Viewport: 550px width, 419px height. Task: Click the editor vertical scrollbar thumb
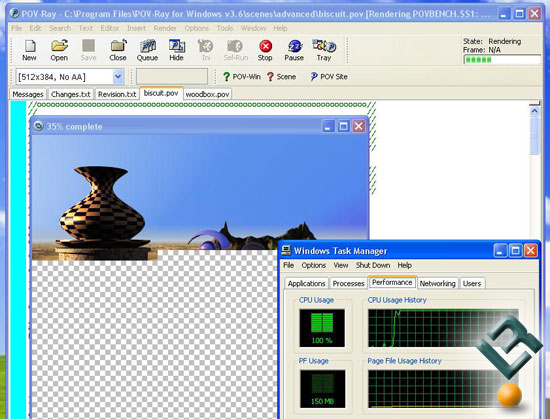pyautogui.click(x=535, y=136)
